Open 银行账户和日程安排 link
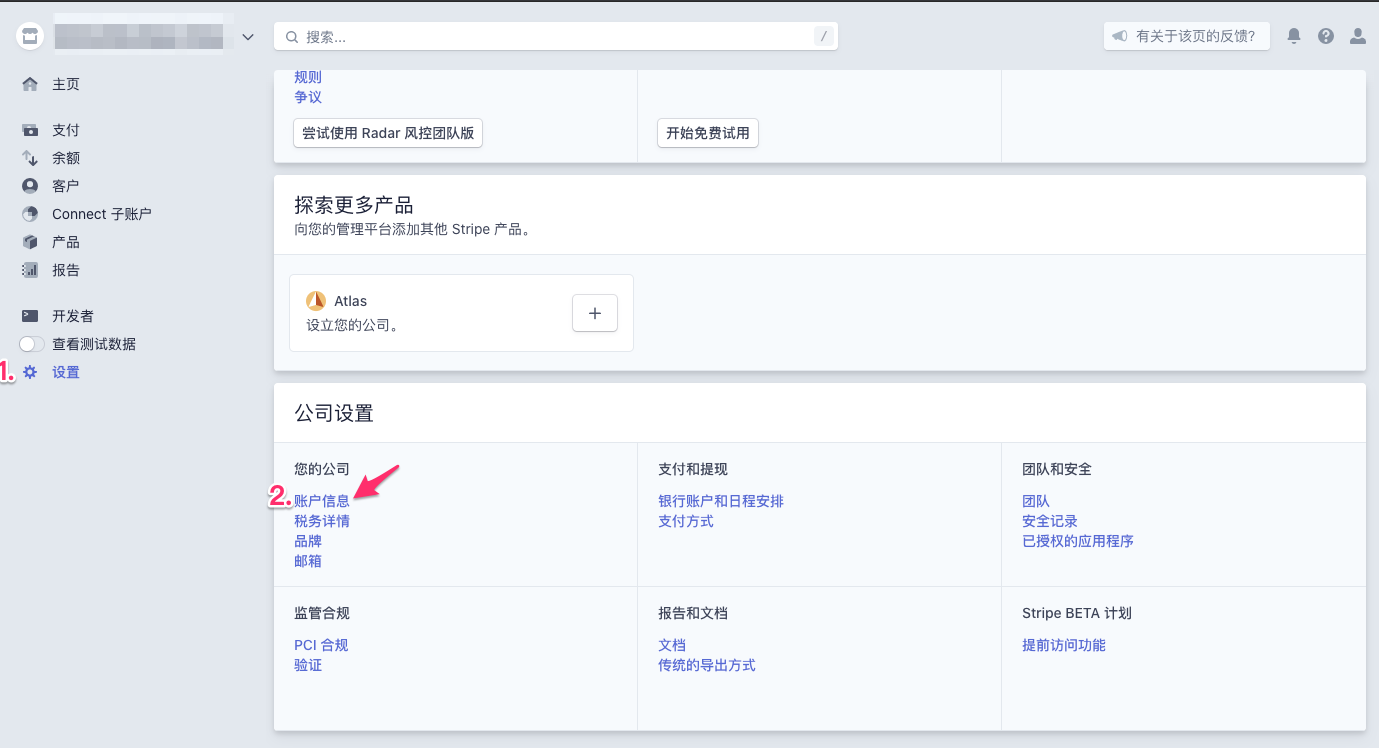Image resolution: width=1379 pixels, height=748 pixels. (721, 501)
